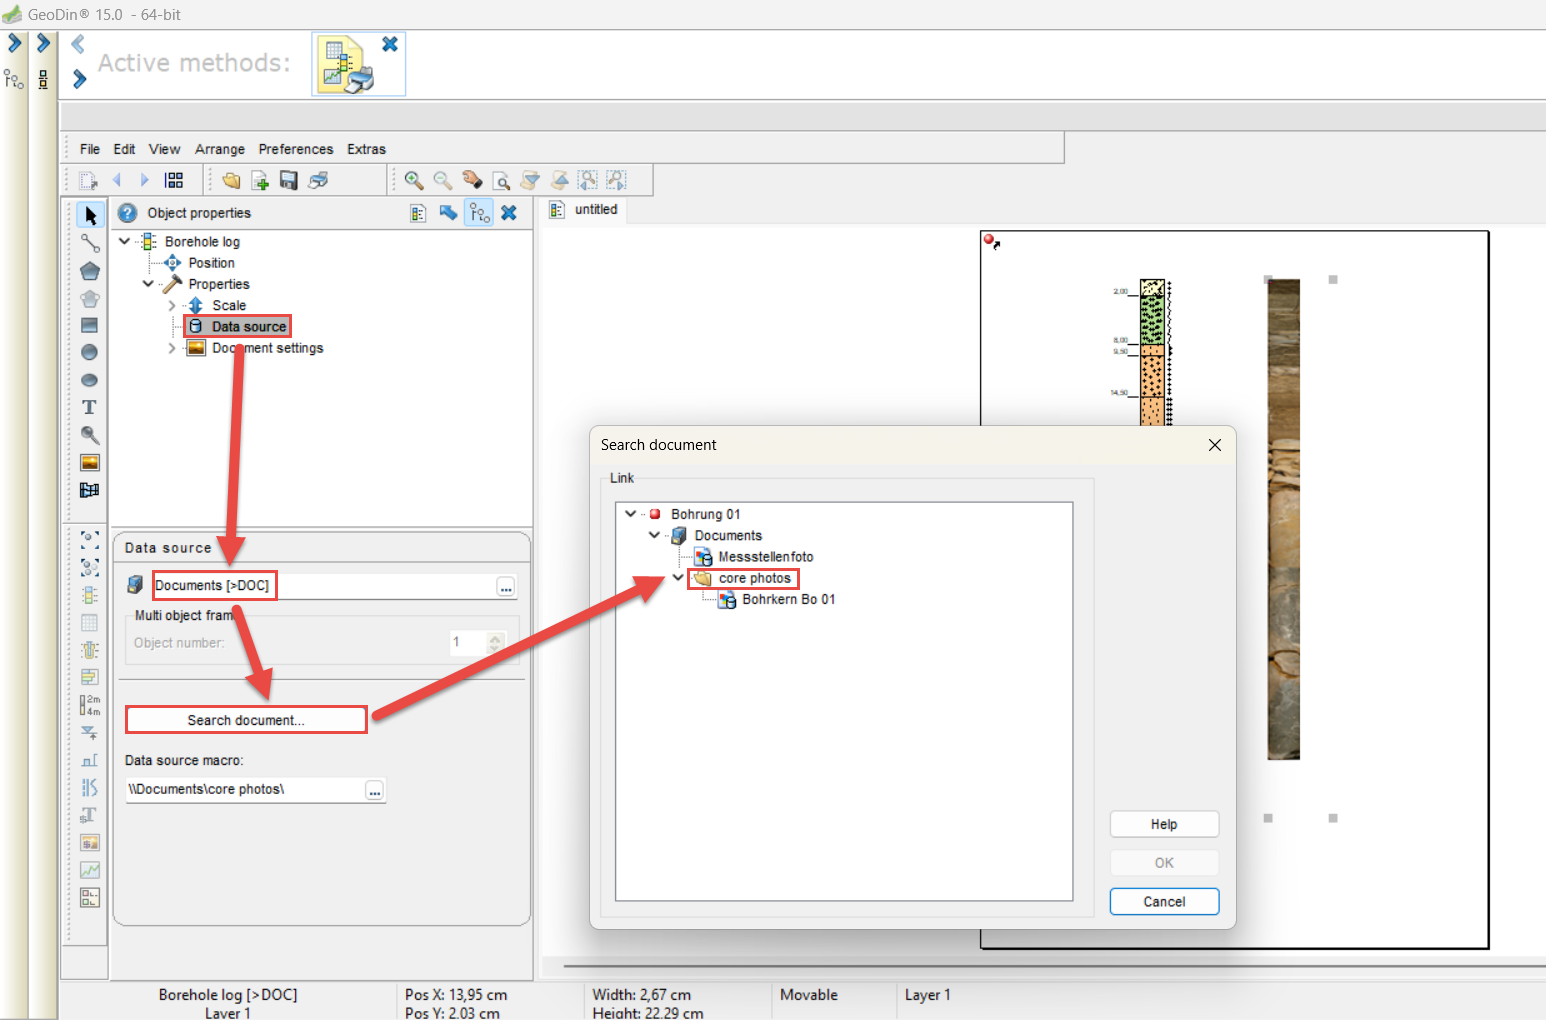The width and height of the screenshot is (1546, 1020).
Task: Select the arrow pointer tool
Action: point(90,215)
